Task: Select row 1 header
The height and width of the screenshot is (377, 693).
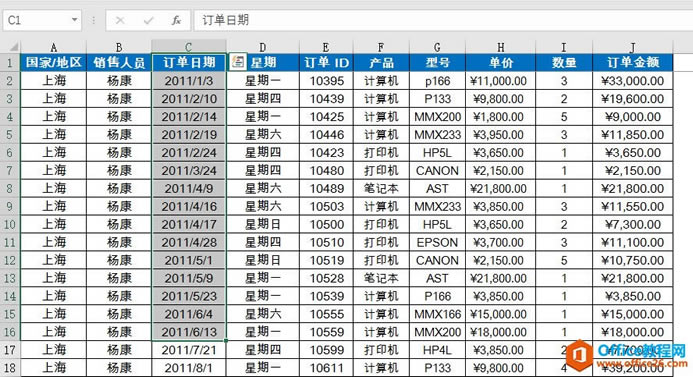Action: point(10,62)
